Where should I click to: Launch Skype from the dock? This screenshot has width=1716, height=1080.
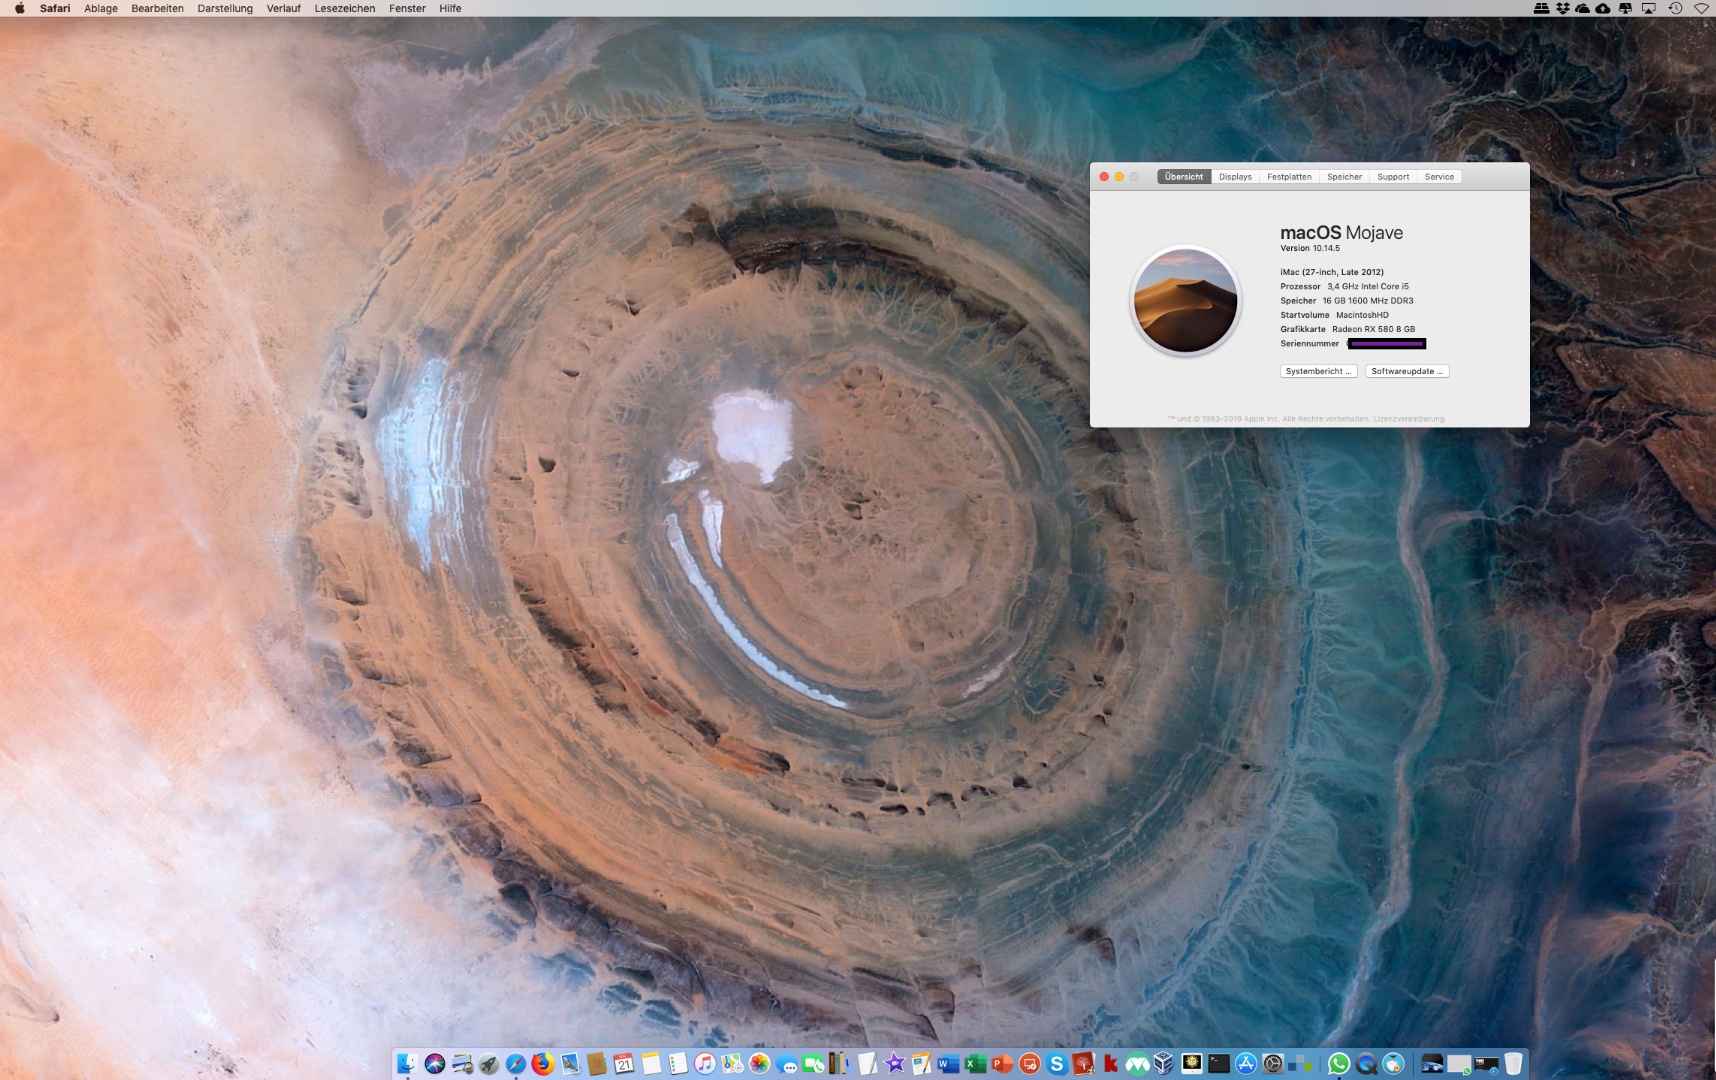coord(1057,1064)
